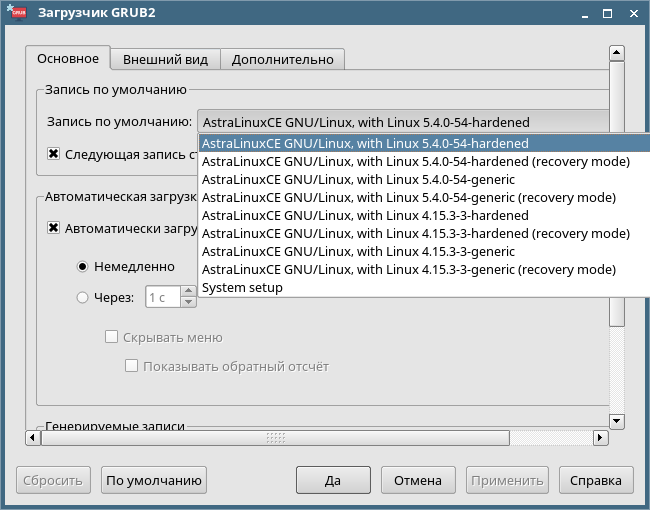Click the horizontal scrollbar thumb
Image resolution: width=650 pixels, height=510 pixels.
pos(275,437)
